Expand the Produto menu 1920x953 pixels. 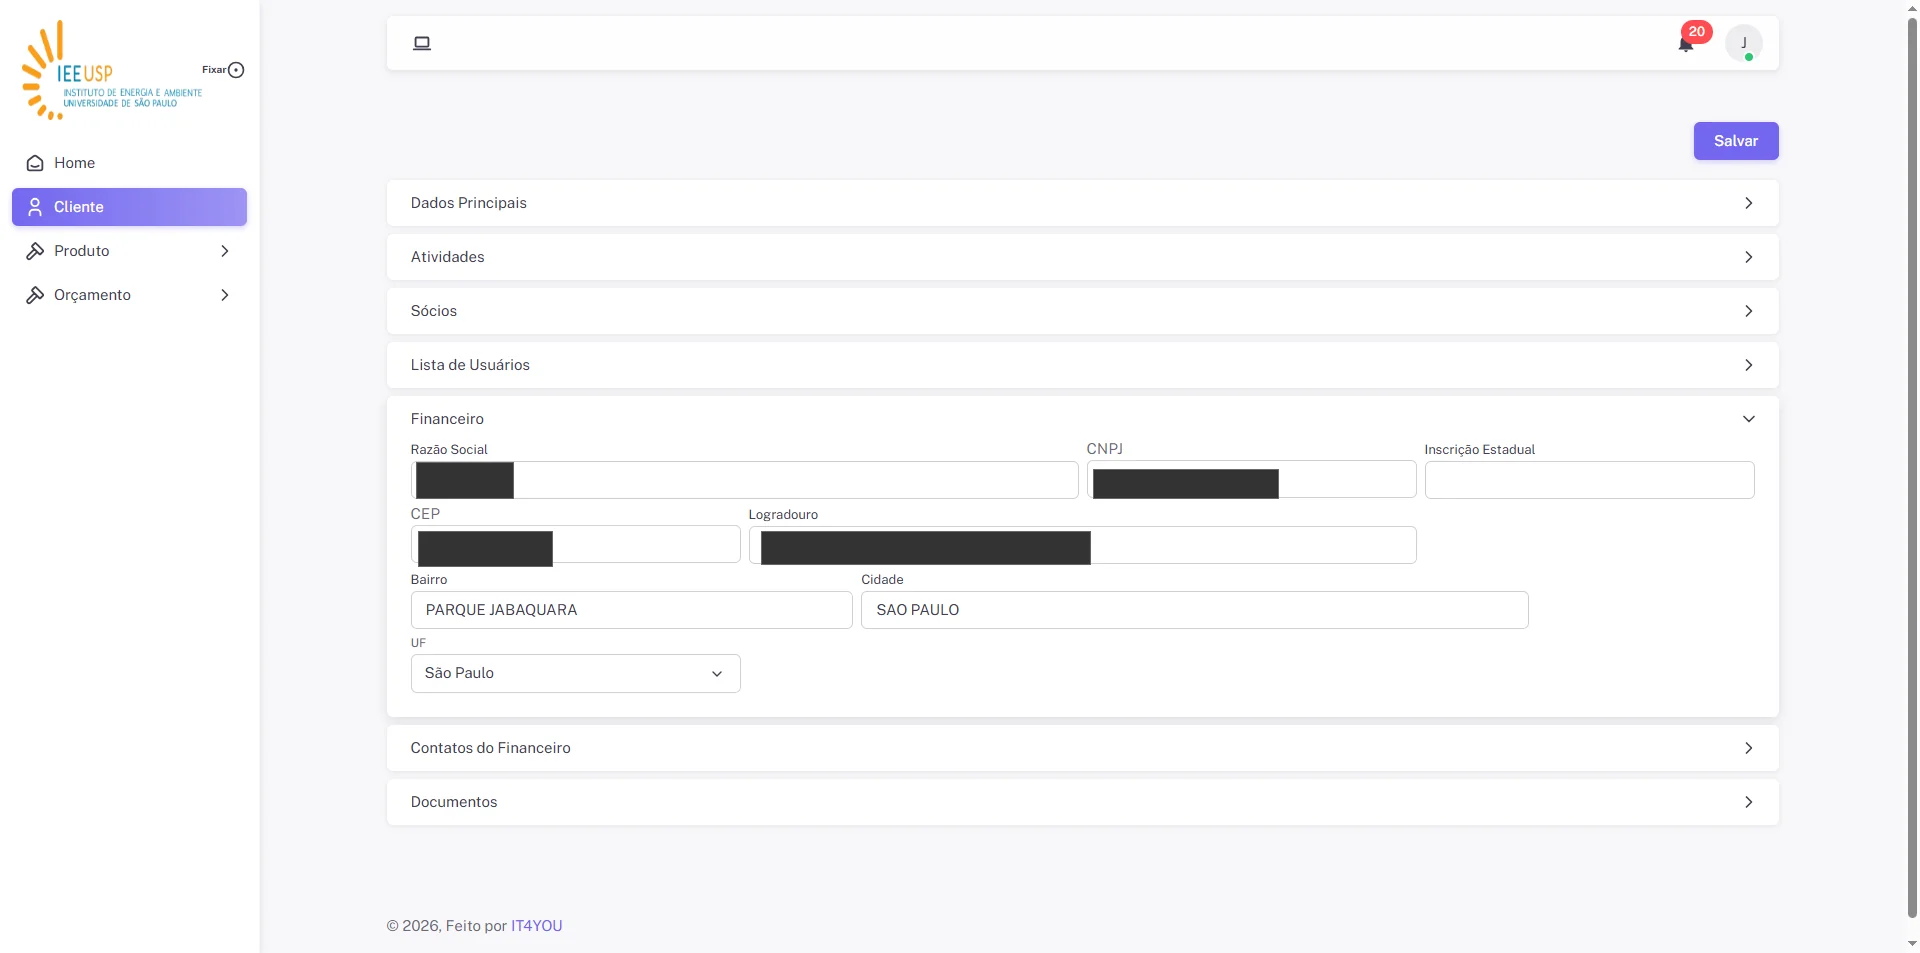pos(129,251)
